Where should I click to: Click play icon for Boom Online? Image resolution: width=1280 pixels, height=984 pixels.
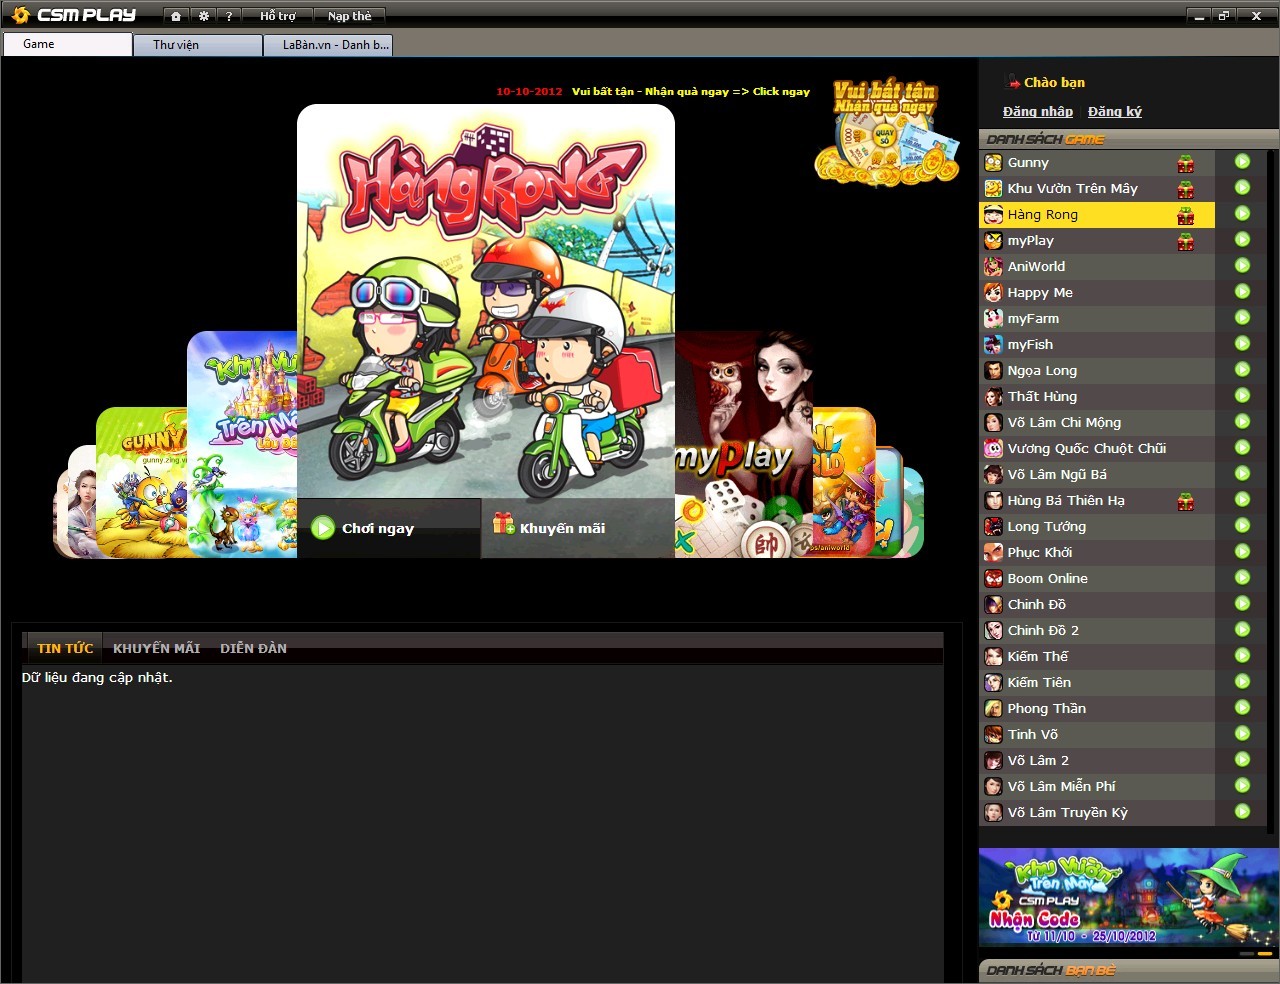[1242, 578]
